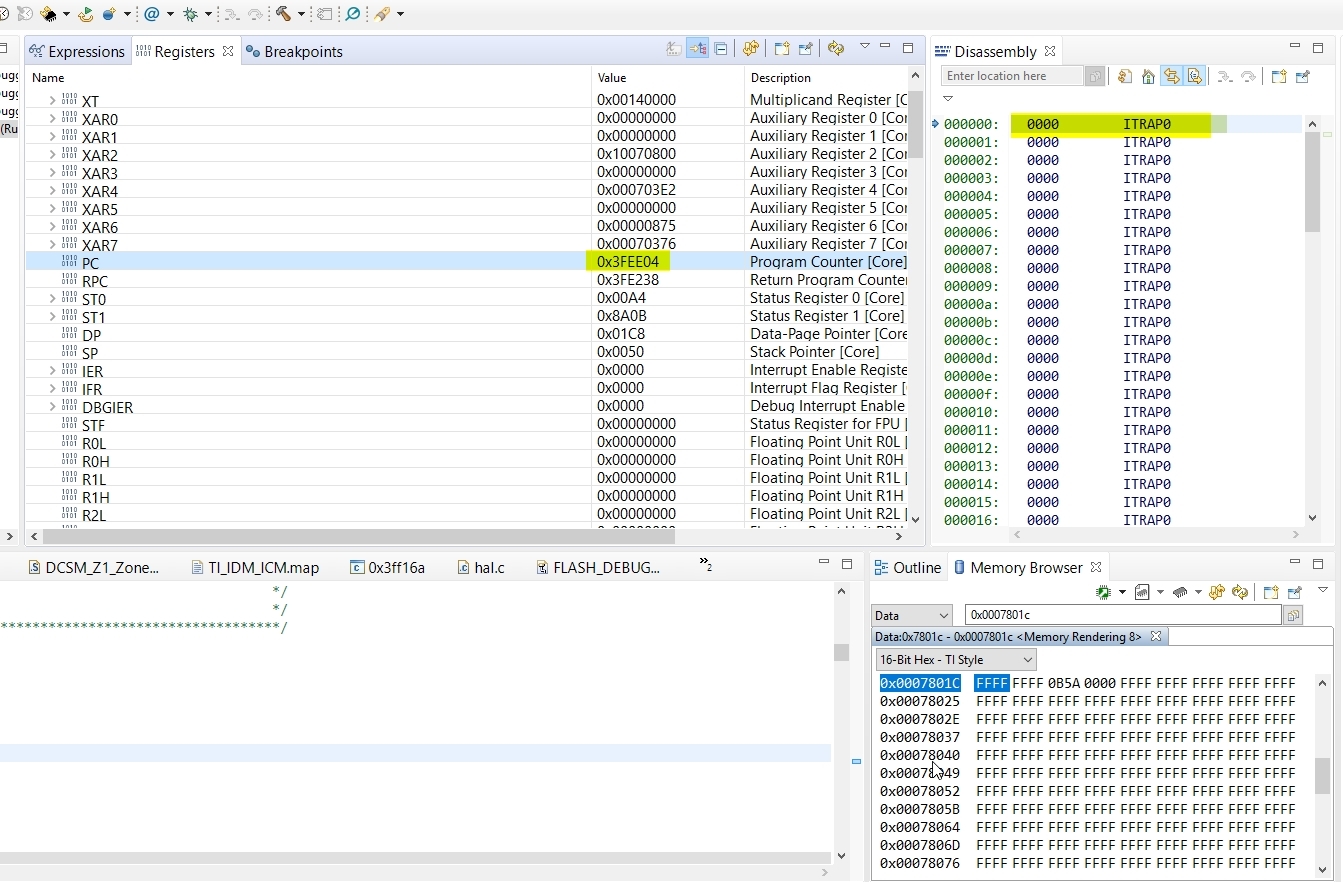Open the TI_IDM_ICM.map editor tab

(x=254, y=567)
